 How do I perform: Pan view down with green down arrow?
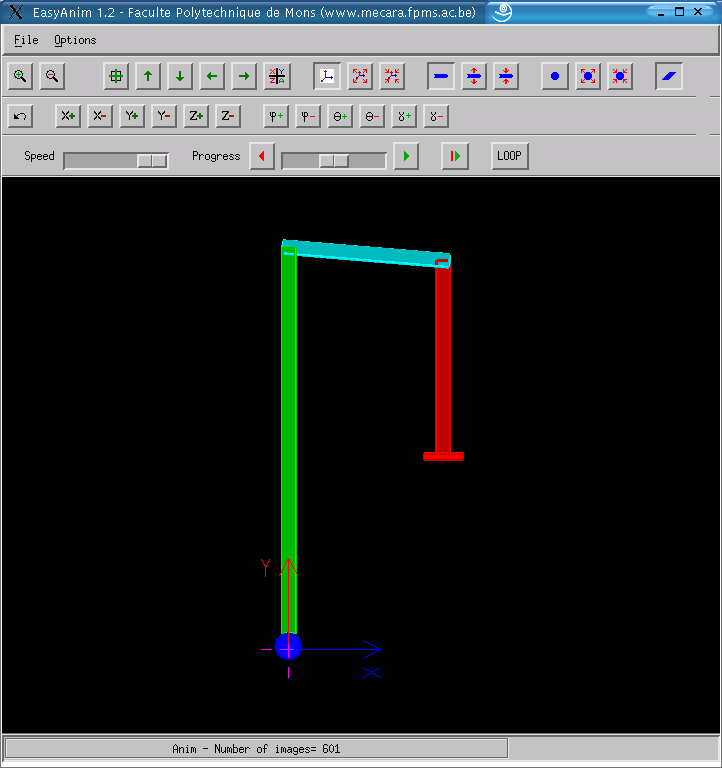[180, 76]
